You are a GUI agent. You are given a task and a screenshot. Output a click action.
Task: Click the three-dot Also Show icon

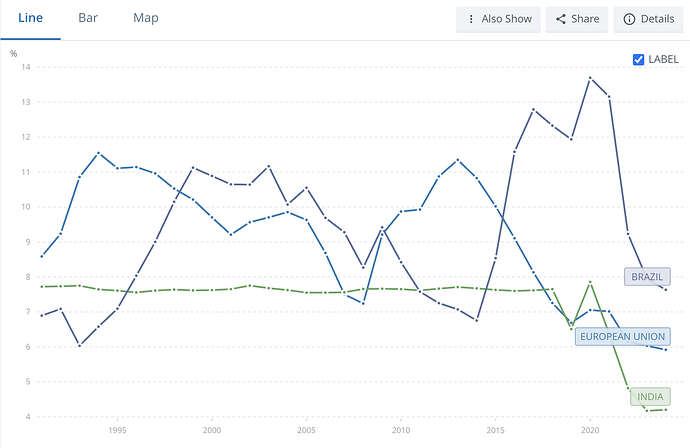(x=471, y=19)
